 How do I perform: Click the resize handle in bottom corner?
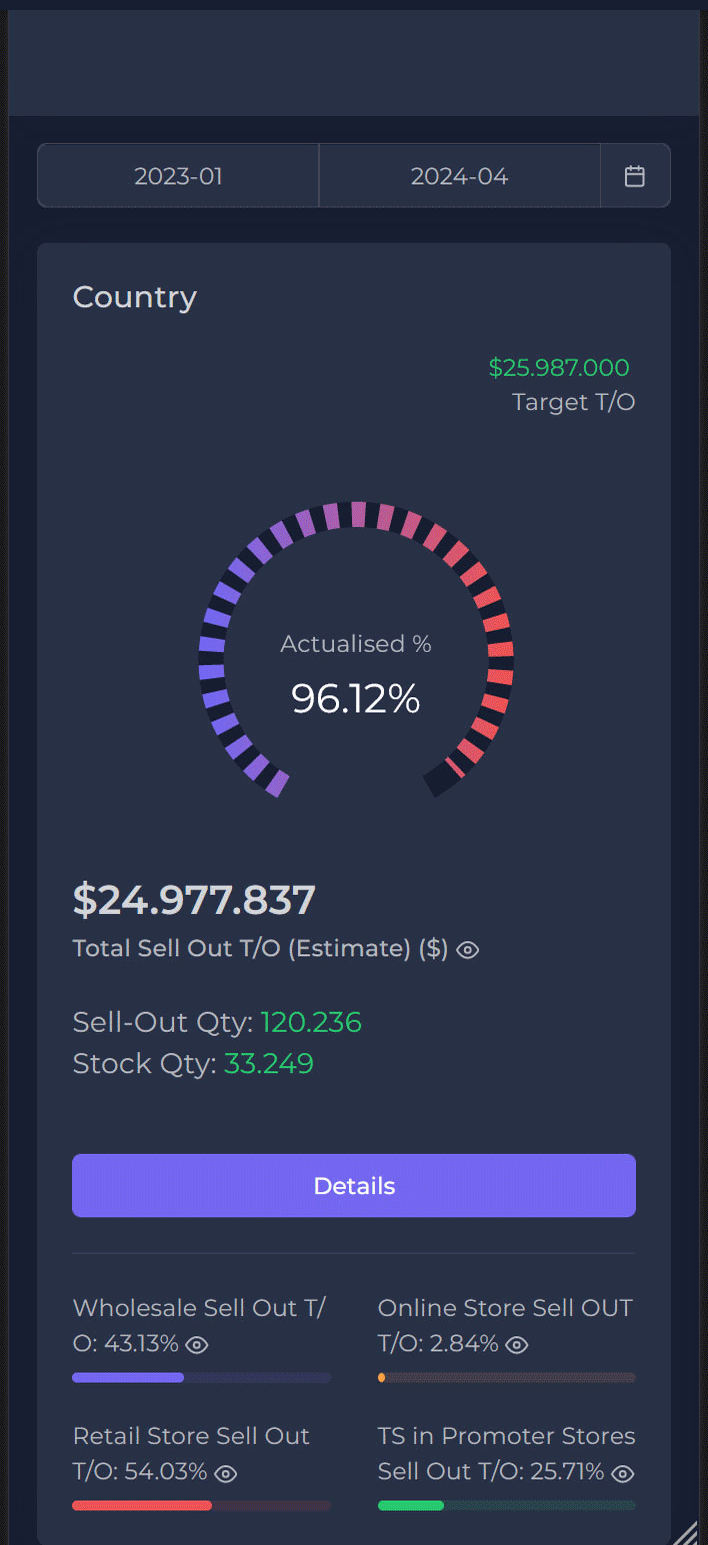pos(685,1532)
